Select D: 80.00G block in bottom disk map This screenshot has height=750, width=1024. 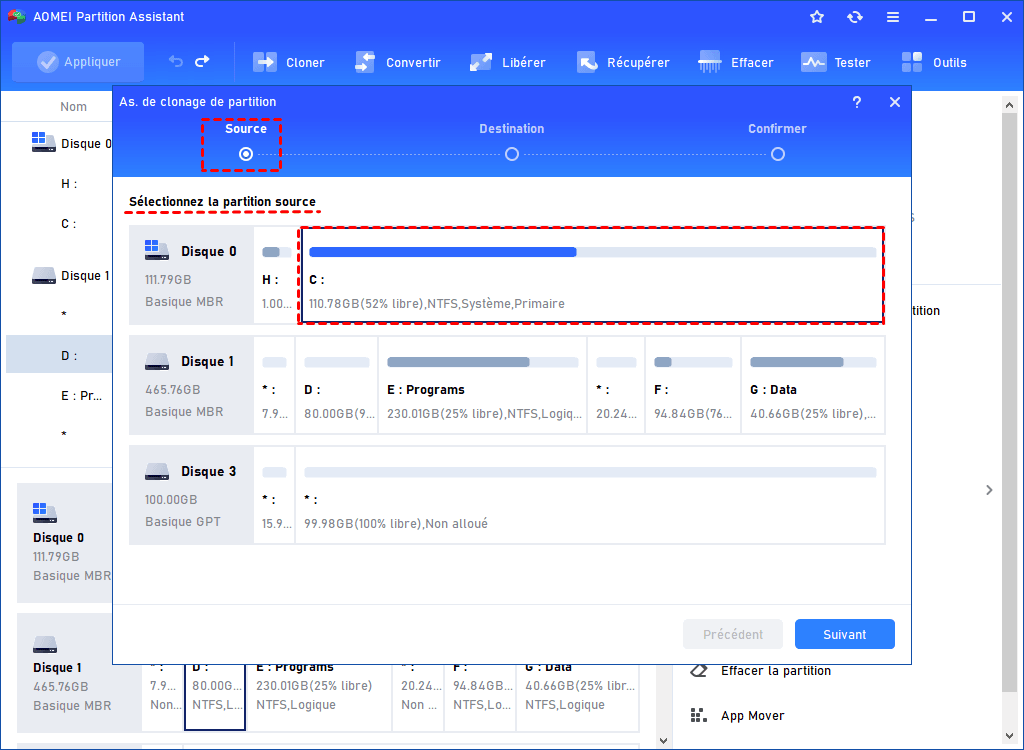(x=215, y=696)
